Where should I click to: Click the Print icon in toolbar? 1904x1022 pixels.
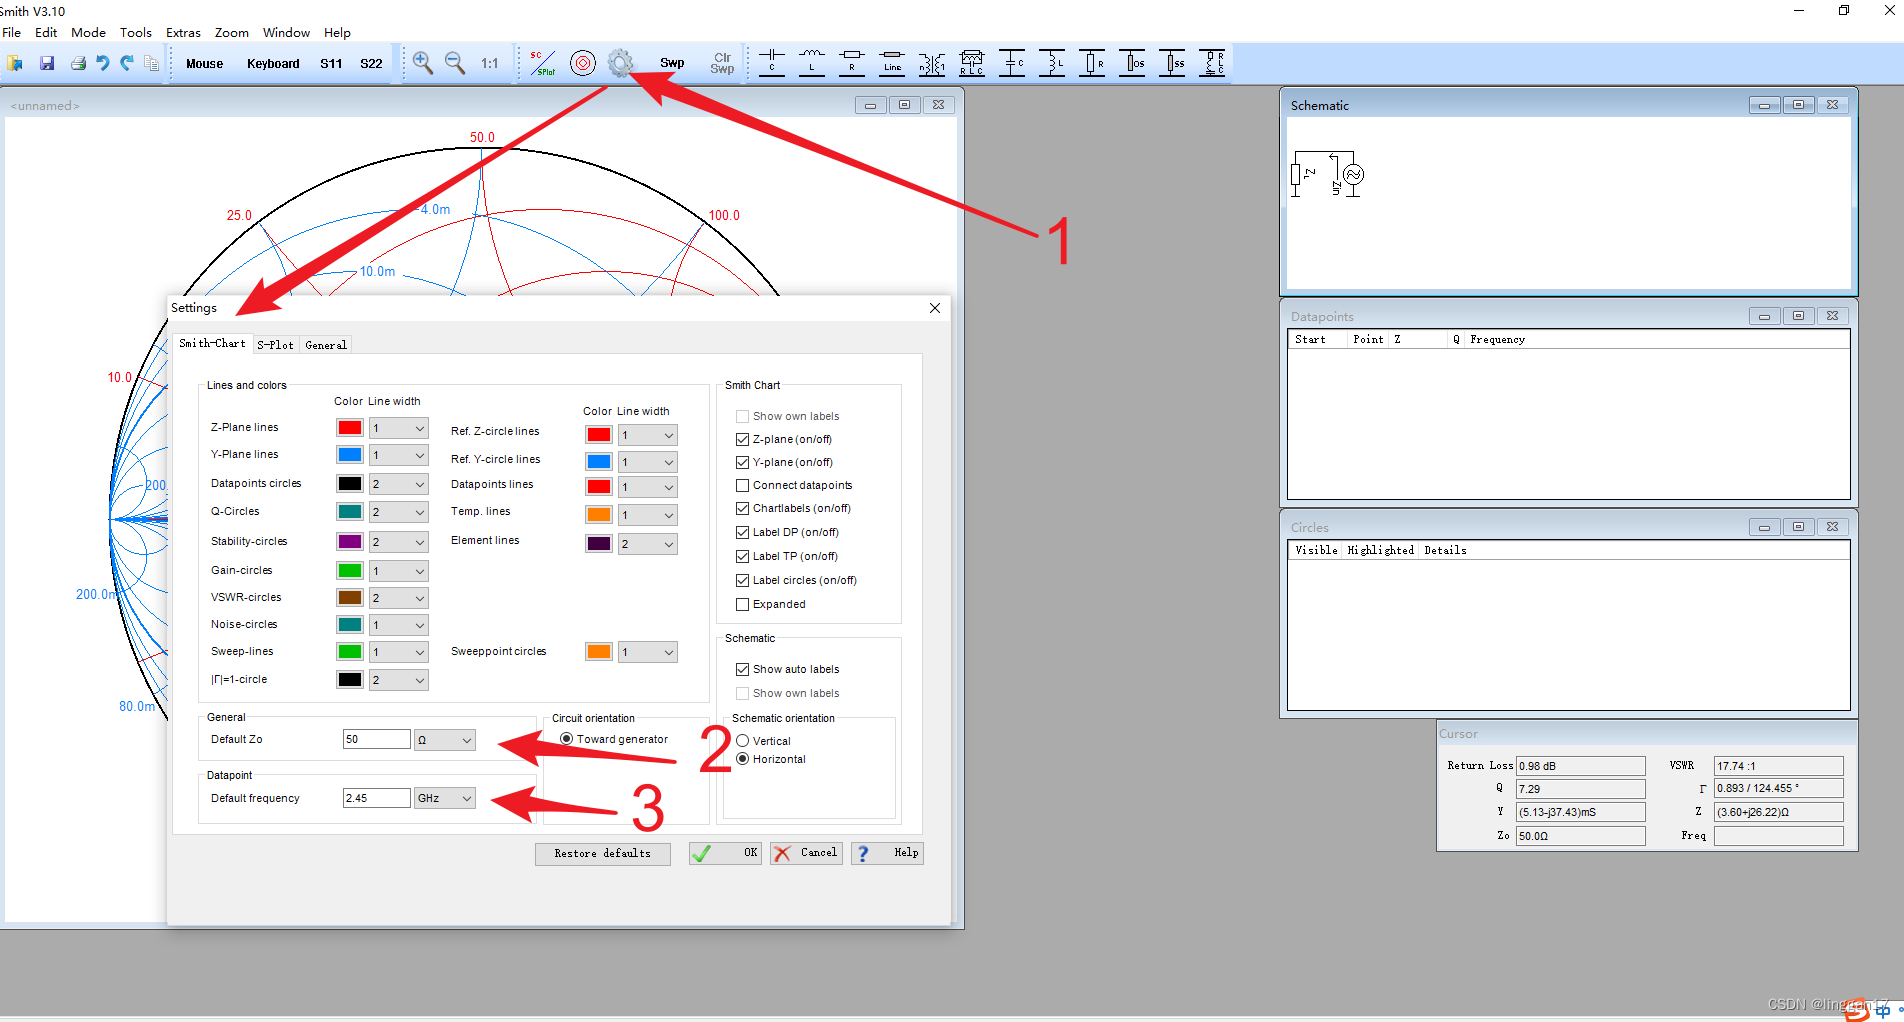point(78,63)
